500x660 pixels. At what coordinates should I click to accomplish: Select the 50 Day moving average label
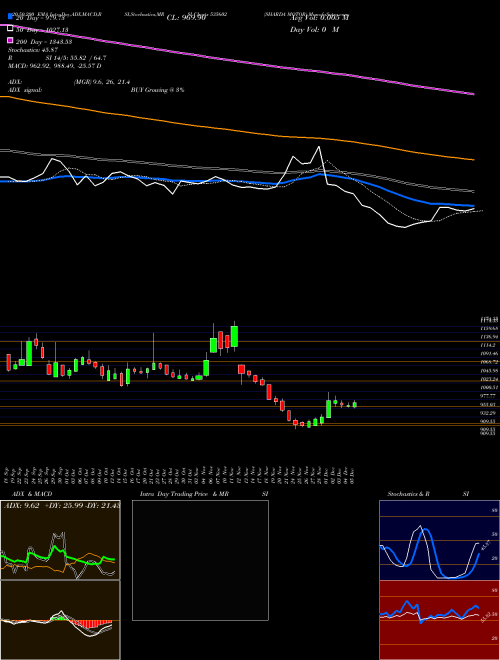coord(42,30)
